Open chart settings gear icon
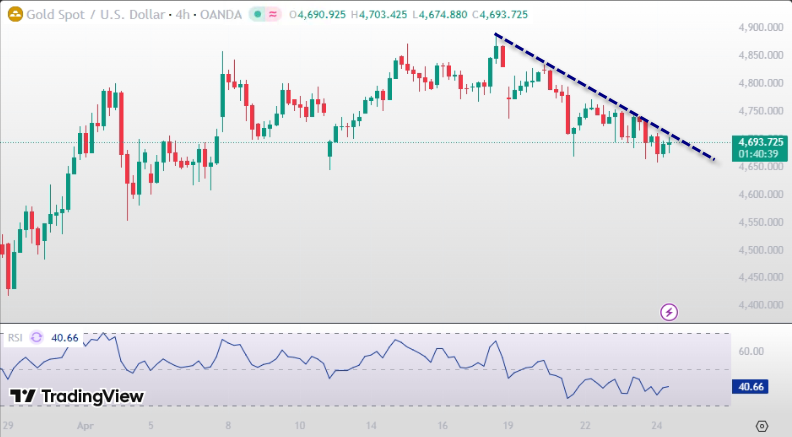 coord(762,425)
